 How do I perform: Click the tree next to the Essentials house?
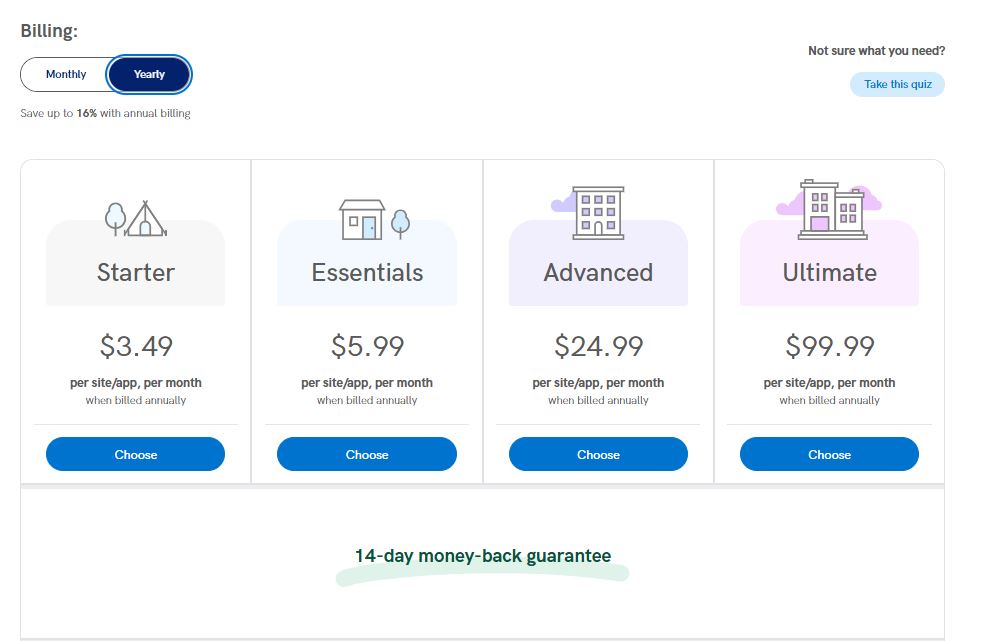tap(400, 222)
